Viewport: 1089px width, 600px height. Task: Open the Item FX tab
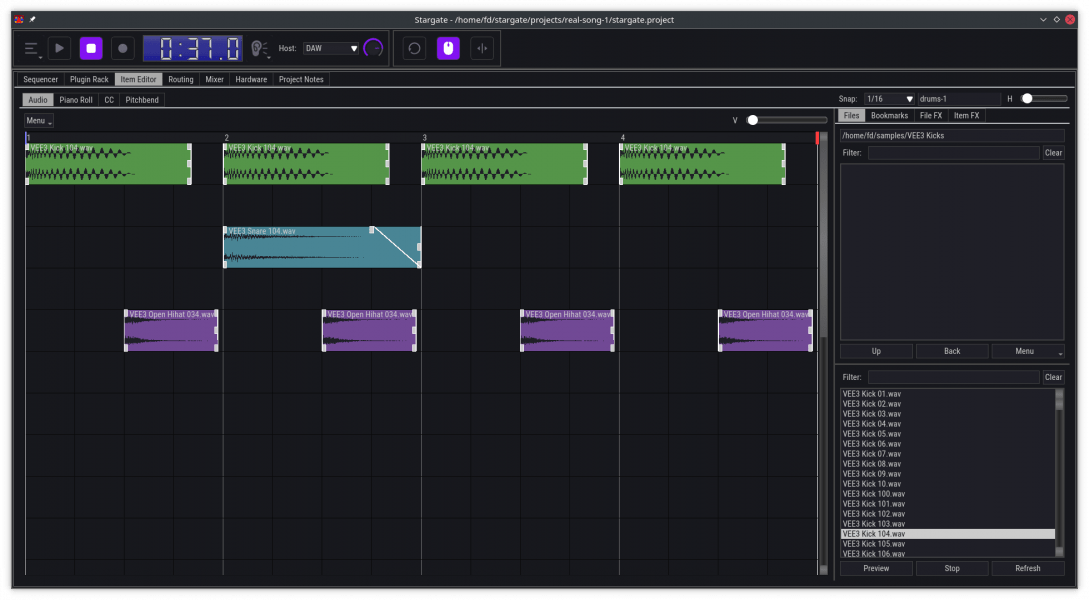click(x=966, y=116)
